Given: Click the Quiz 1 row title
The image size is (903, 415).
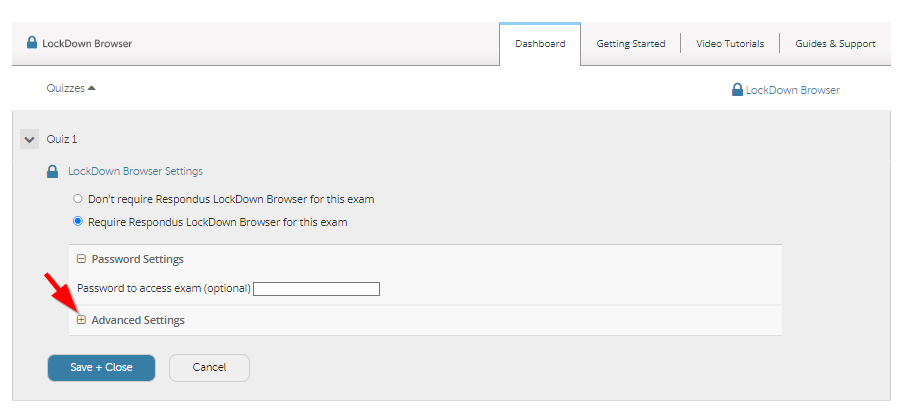Looking at the screenshot, I should (x=62, y=139).
